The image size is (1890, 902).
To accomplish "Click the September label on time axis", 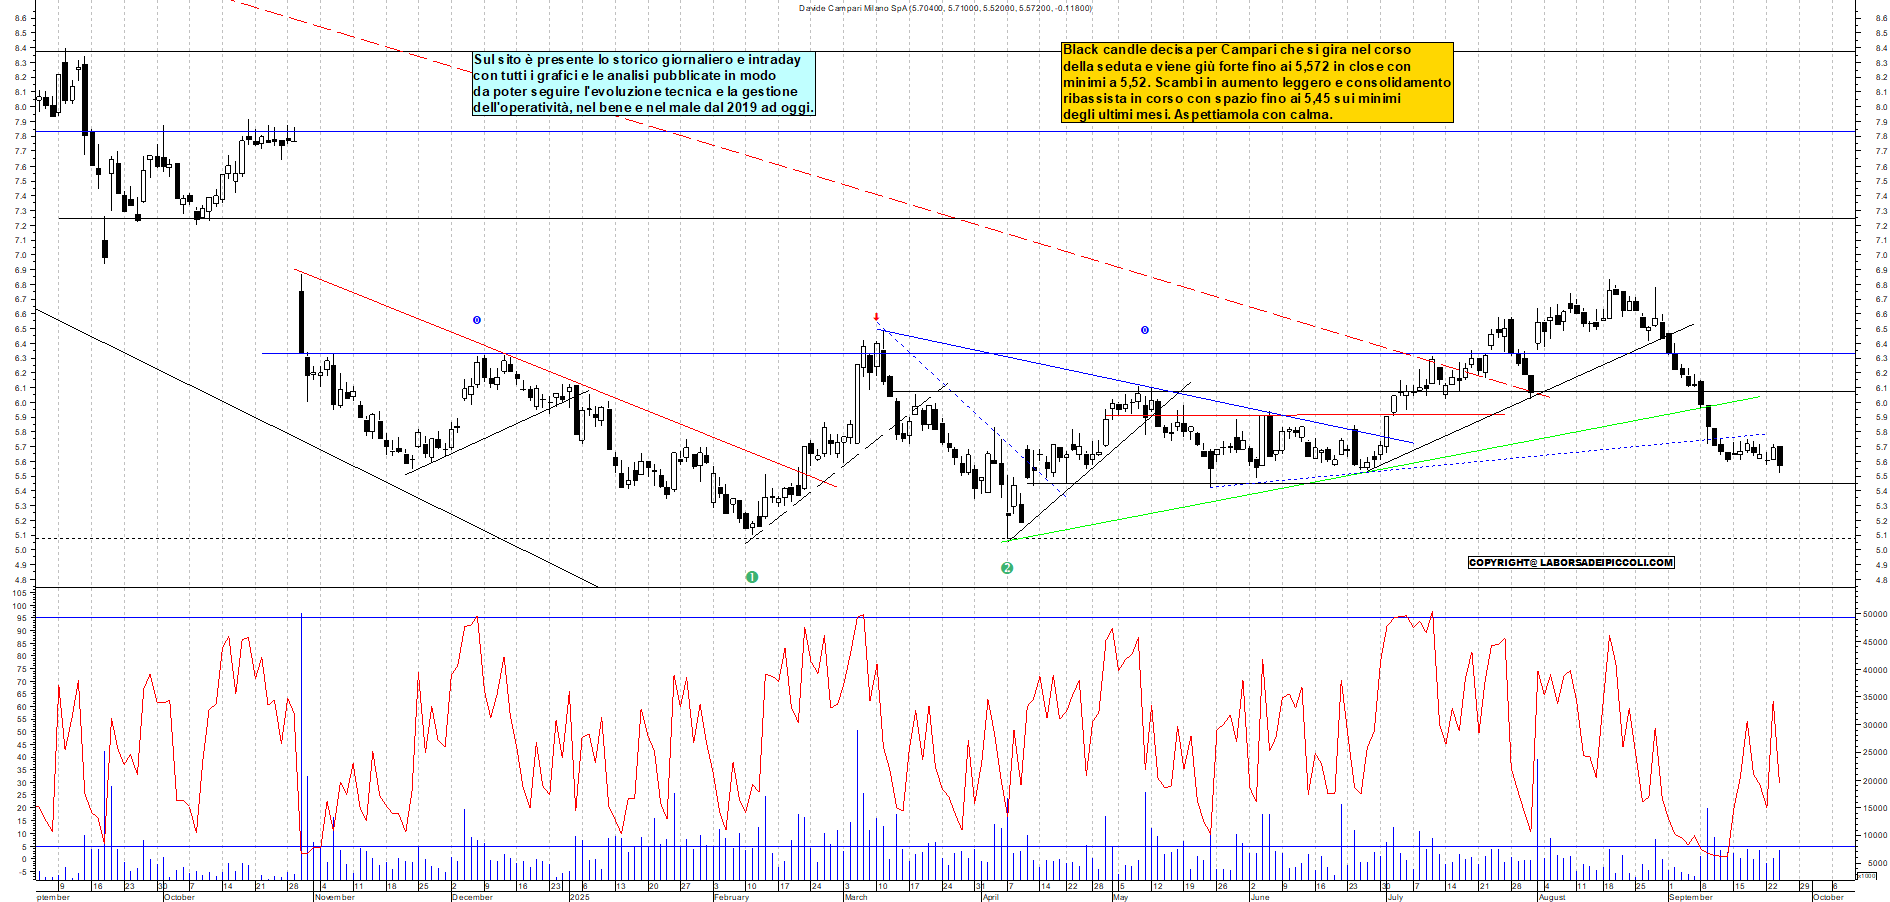I will pos(1691,897).
